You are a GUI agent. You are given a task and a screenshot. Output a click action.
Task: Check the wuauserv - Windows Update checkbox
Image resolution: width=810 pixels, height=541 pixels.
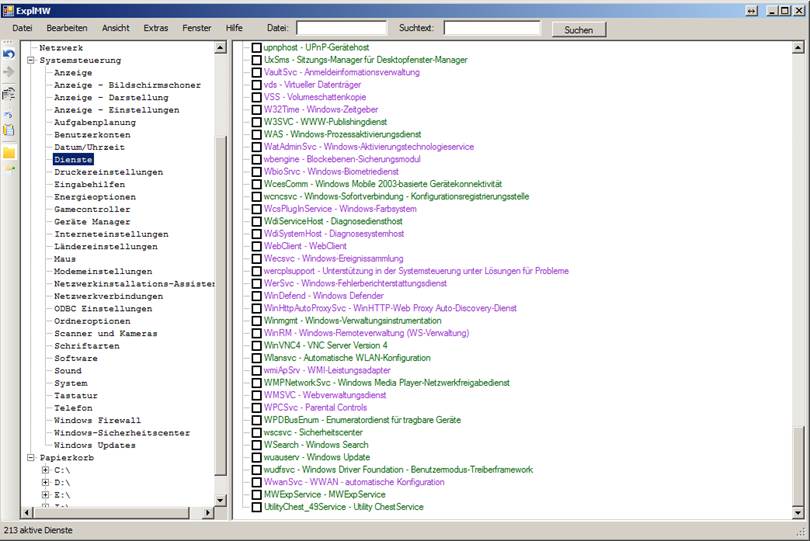tap(256, 457)
